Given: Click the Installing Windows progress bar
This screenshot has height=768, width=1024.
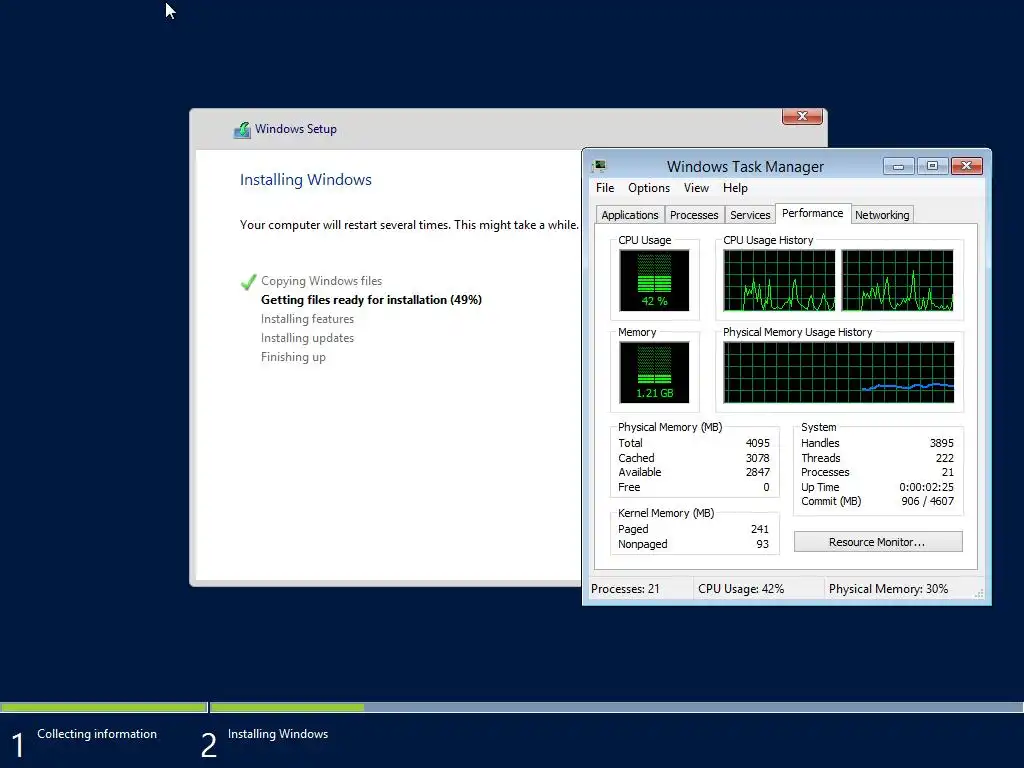Looking at the screenshot, I should pyautogui.click(x=616, y=707).
